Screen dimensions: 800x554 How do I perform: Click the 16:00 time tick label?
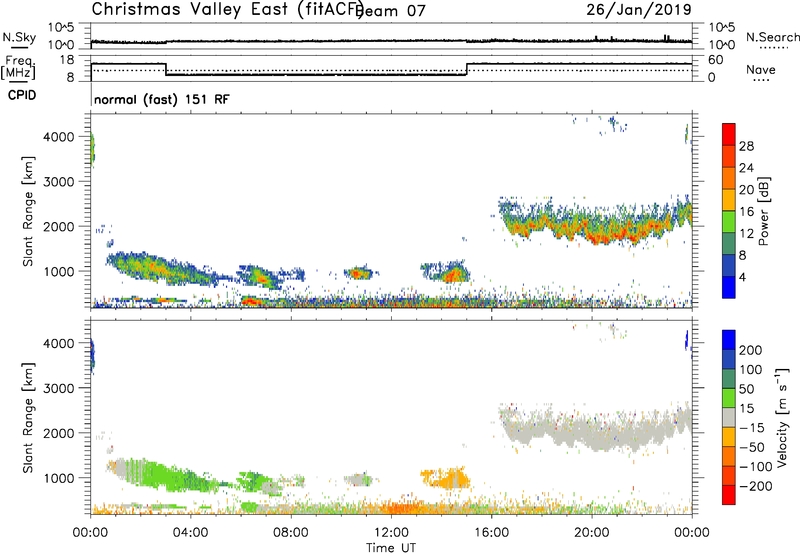(x=491, y=533)
